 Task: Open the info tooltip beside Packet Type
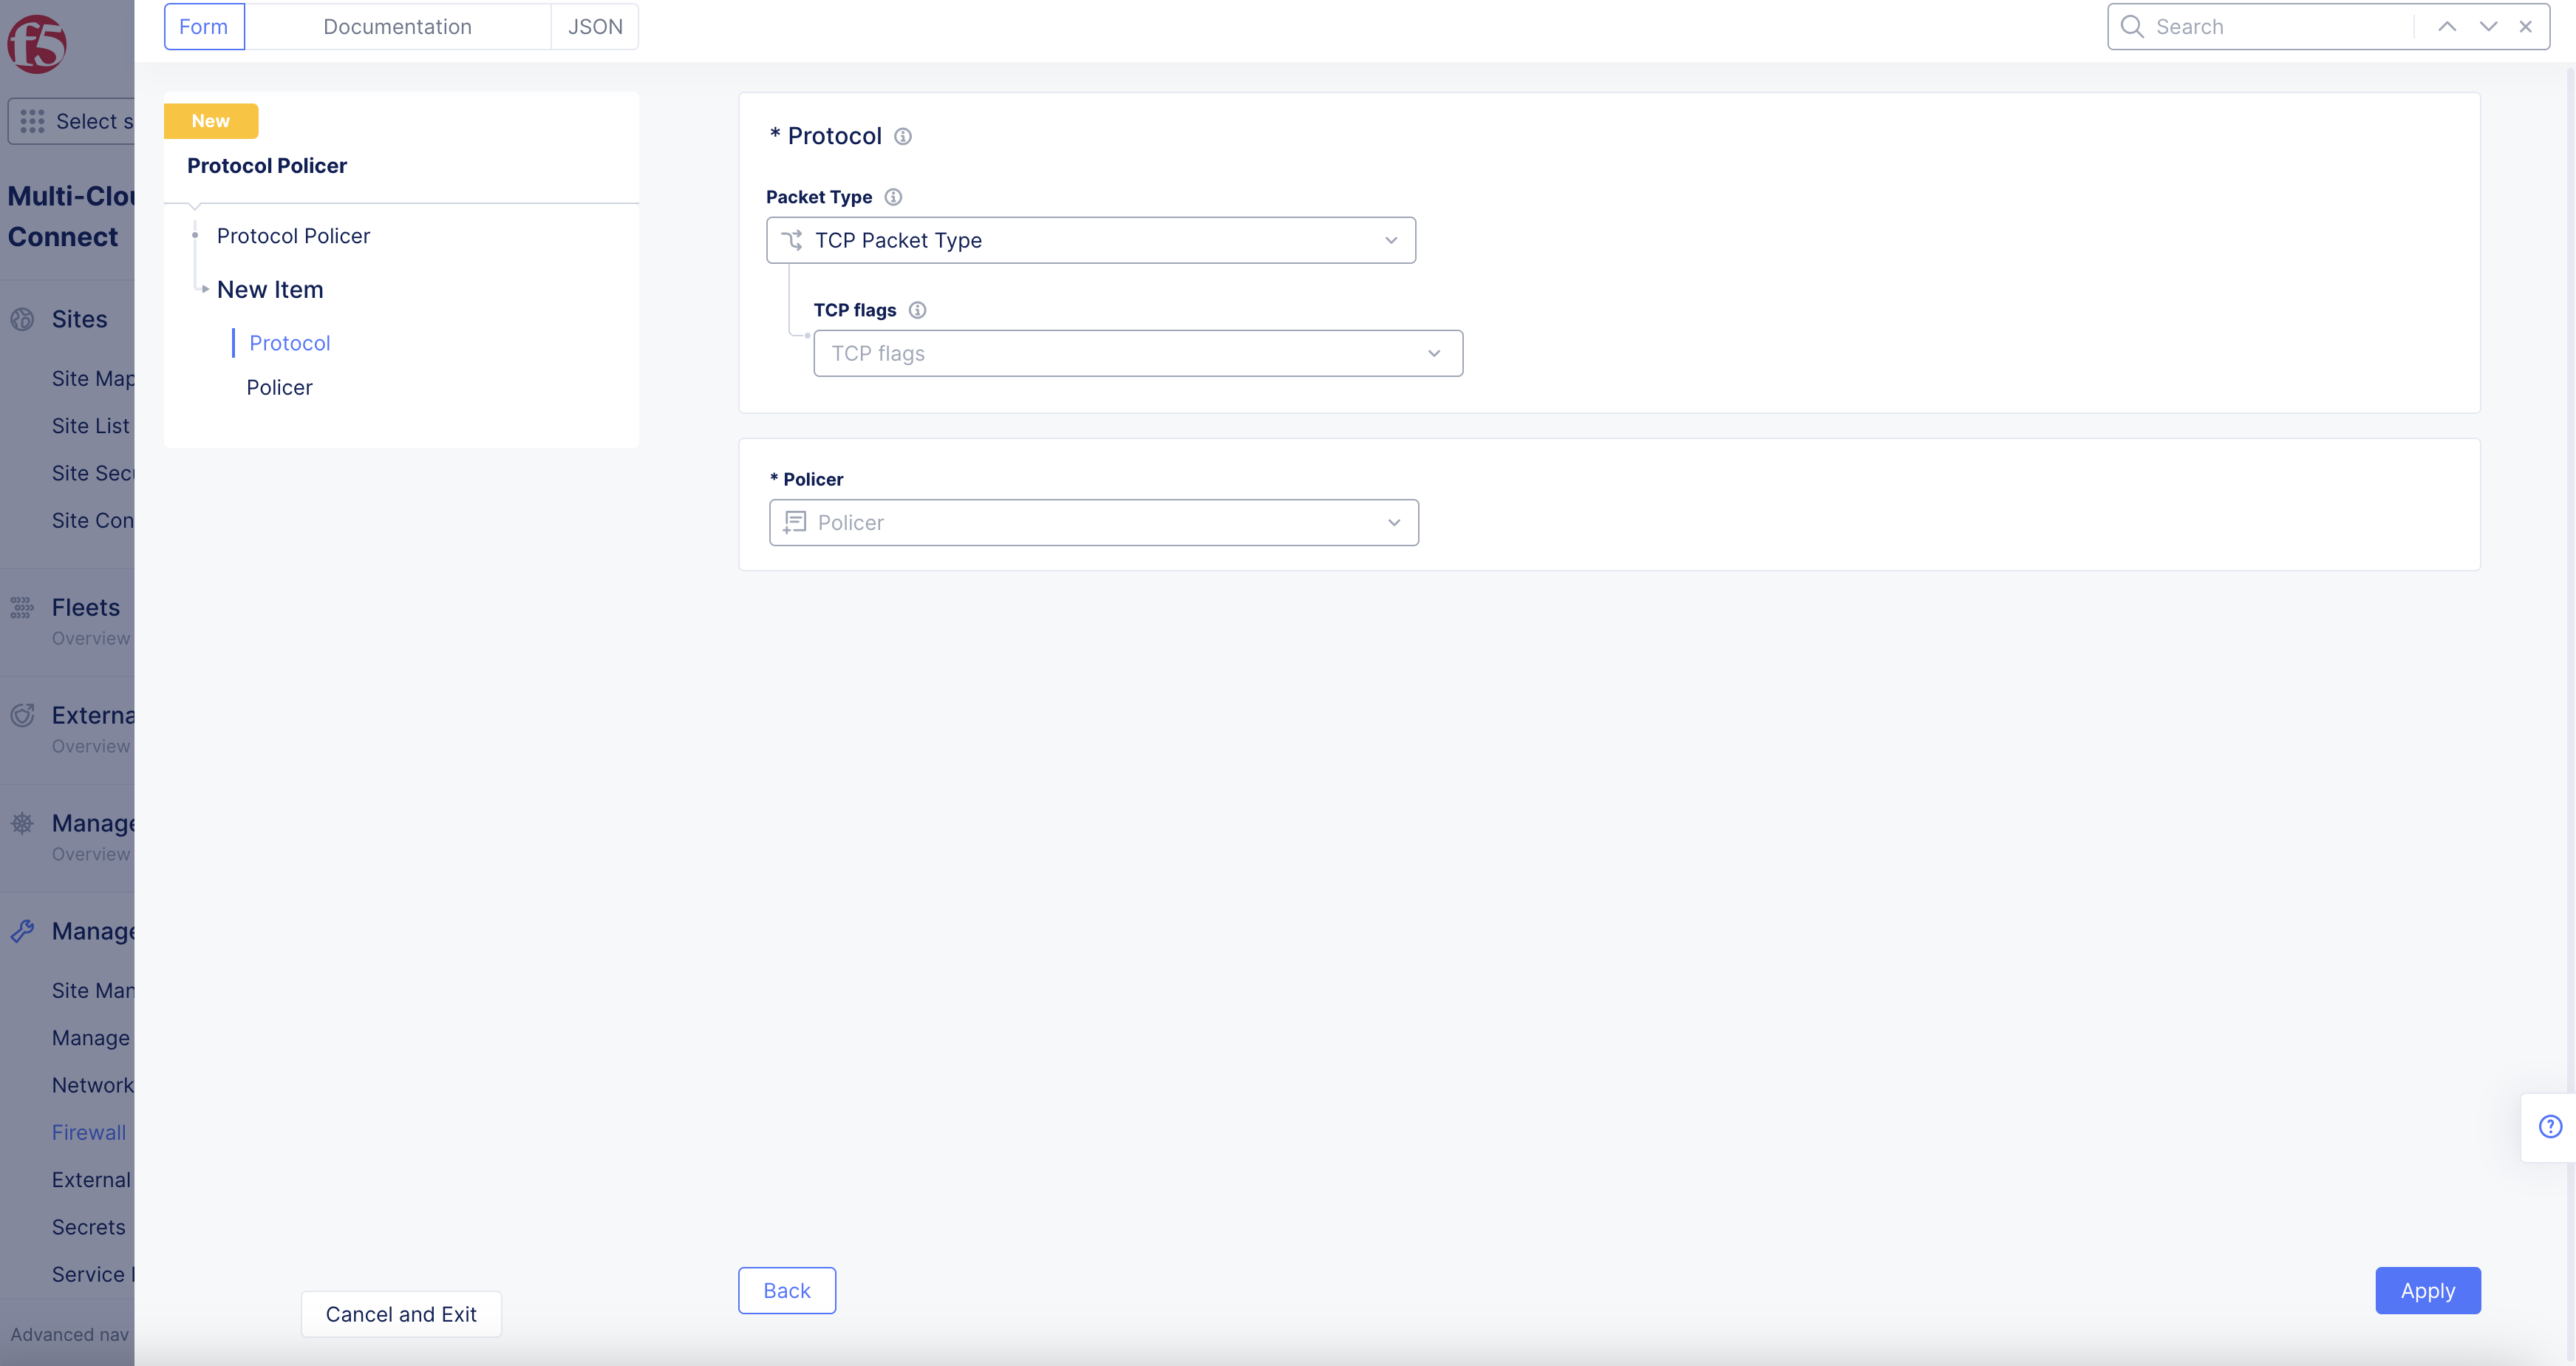[x=892, y=197]
